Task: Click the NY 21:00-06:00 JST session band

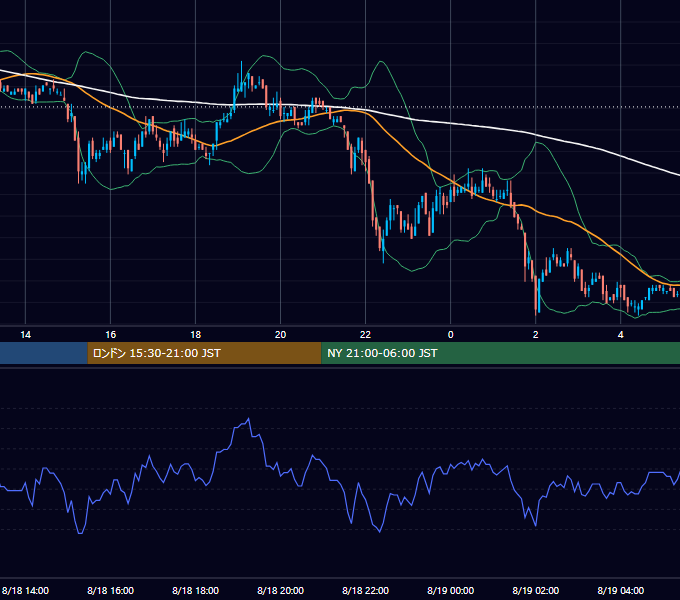Action: tap(500, 353)
